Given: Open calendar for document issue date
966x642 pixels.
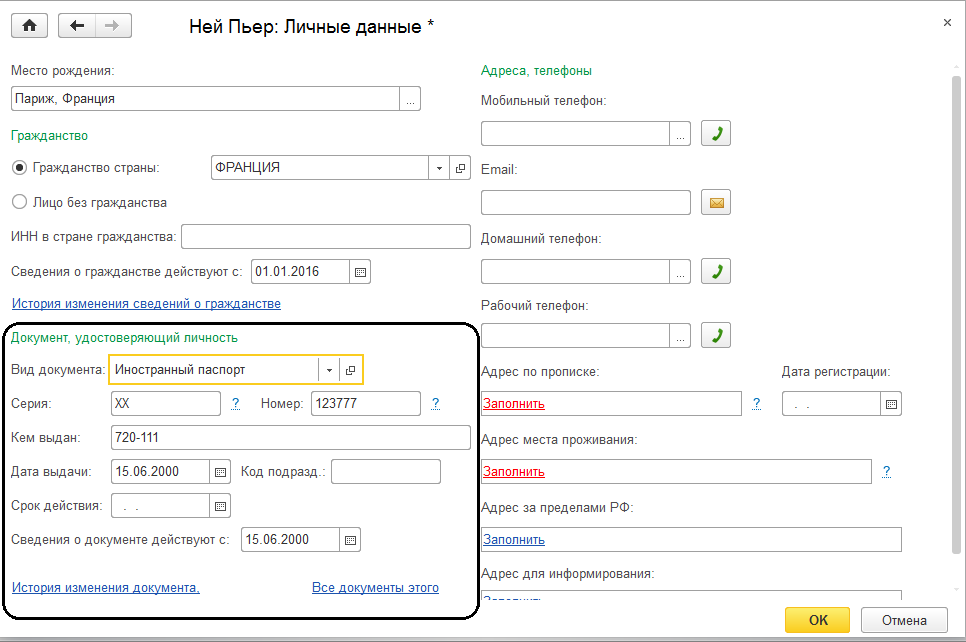Looking at the screenshot, I should coord(220,471).
